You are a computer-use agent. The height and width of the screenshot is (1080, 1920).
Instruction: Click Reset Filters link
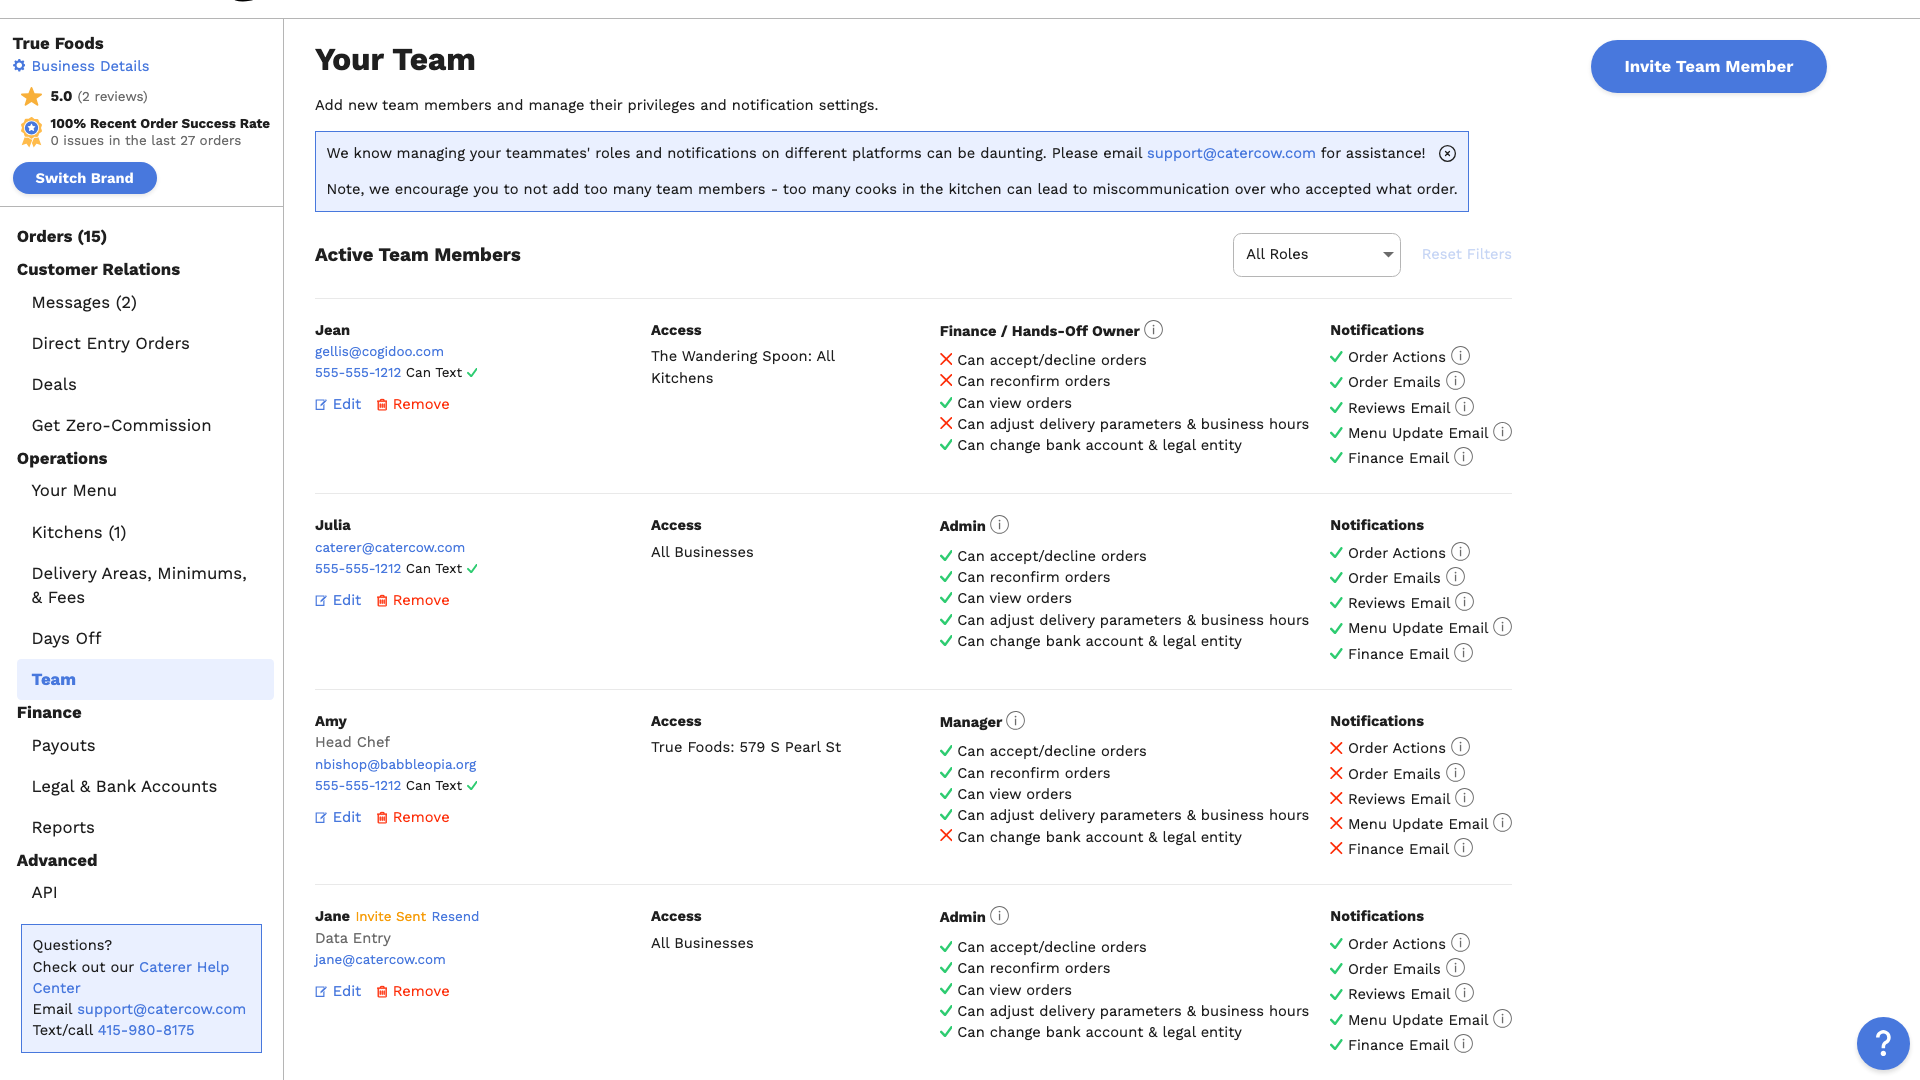tap(1466, 254)
